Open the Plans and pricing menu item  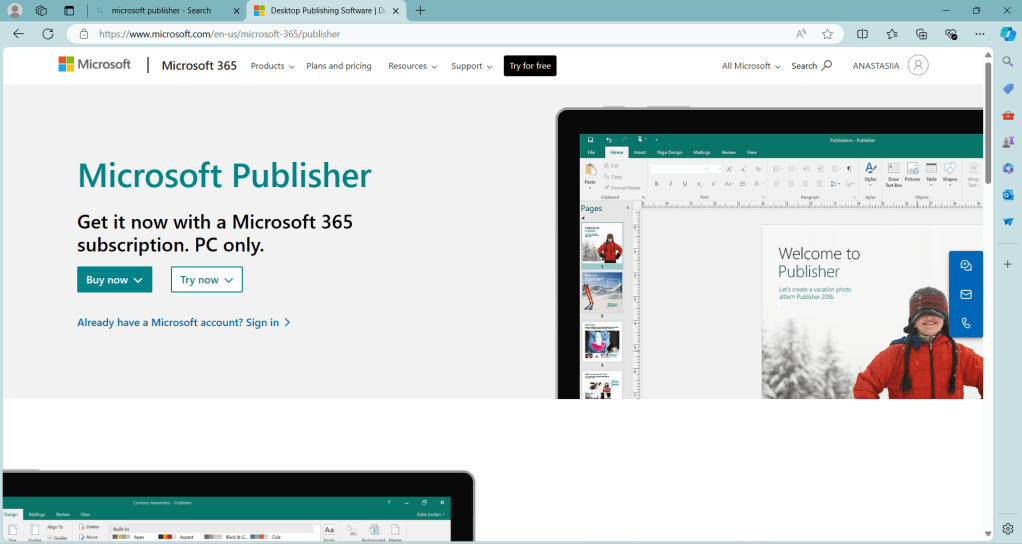[x=339, y=66]
